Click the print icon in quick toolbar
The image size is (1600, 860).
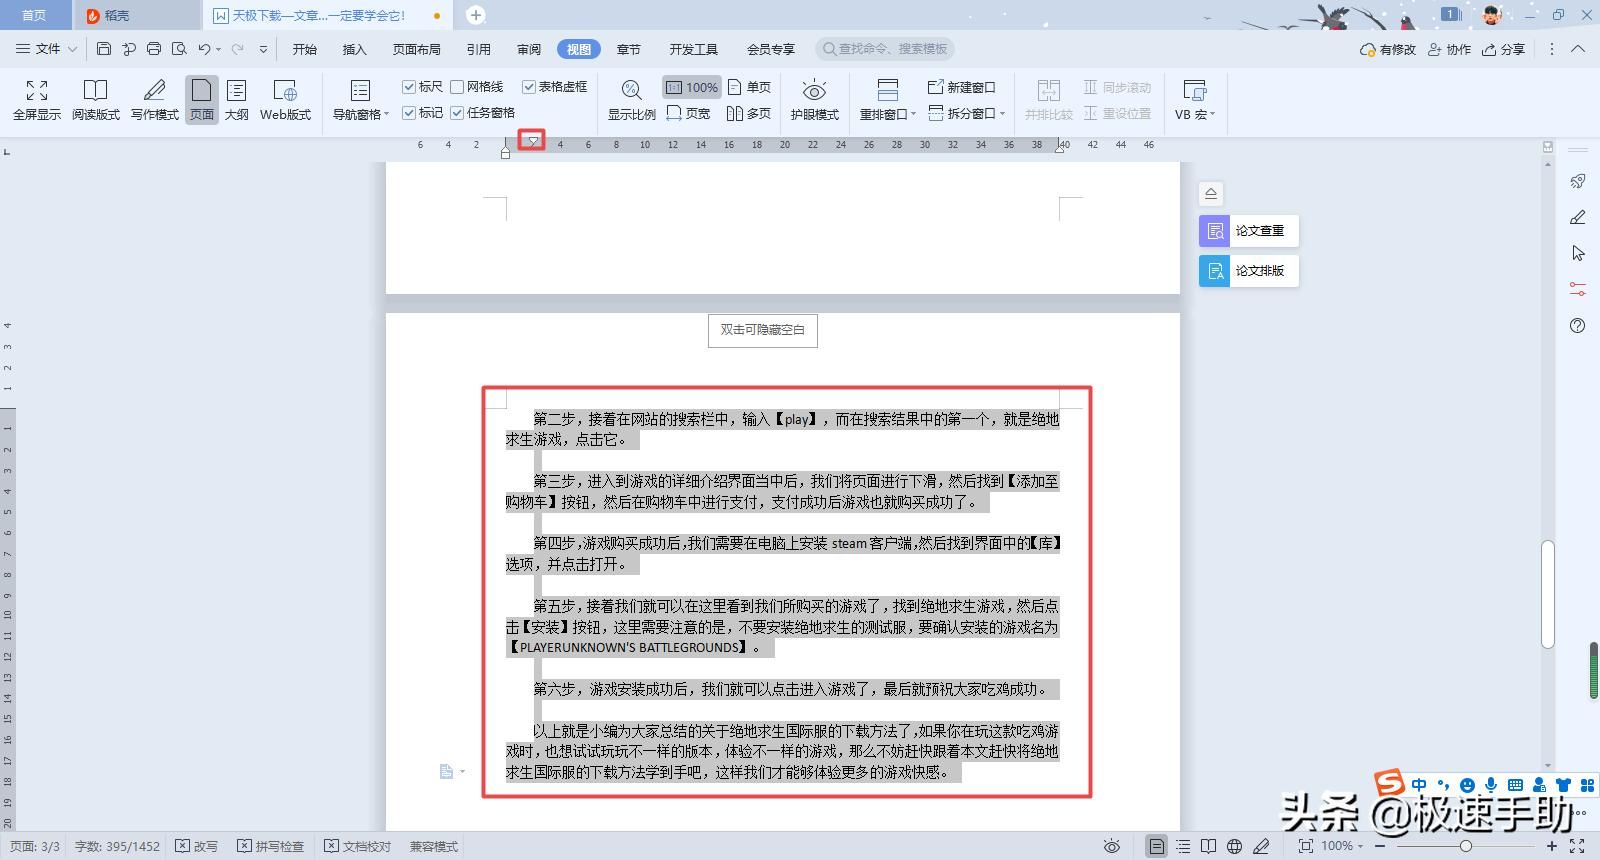coord(154,48)
